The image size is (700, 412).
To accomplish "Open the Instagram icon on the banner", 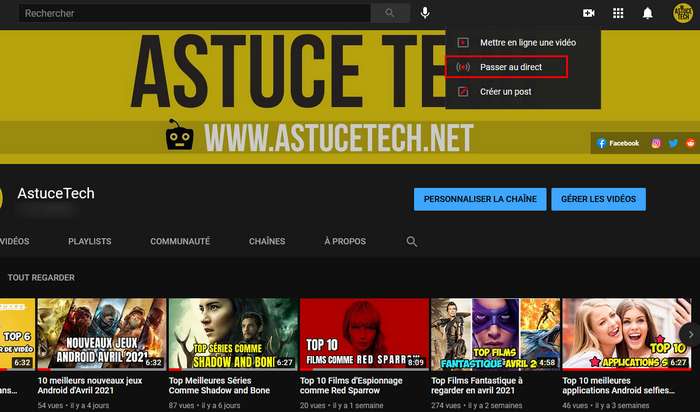I will (x=656, y=143).
